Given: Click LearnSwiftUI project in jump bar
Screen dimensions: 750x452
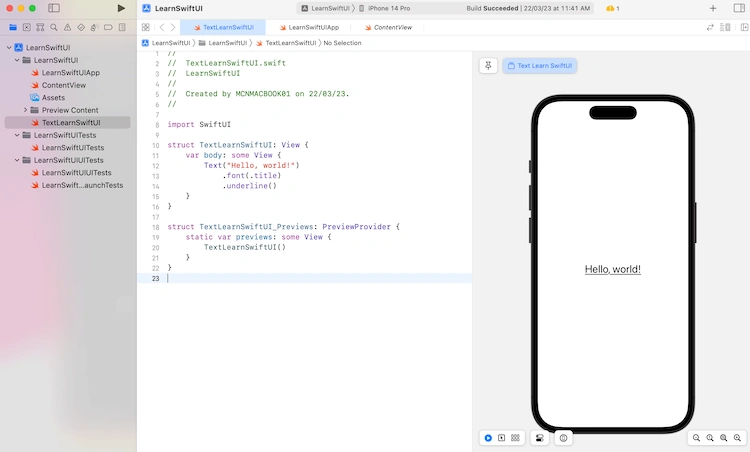Looking at the screenshot, I should point(166,43).
